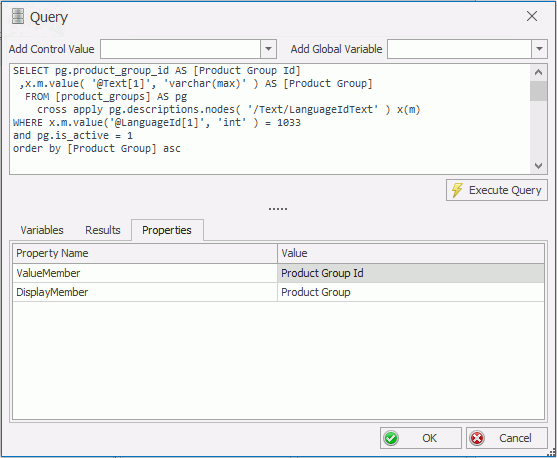Click the red X icon on Cancel

pyautogui.click(x=477, y=438)
